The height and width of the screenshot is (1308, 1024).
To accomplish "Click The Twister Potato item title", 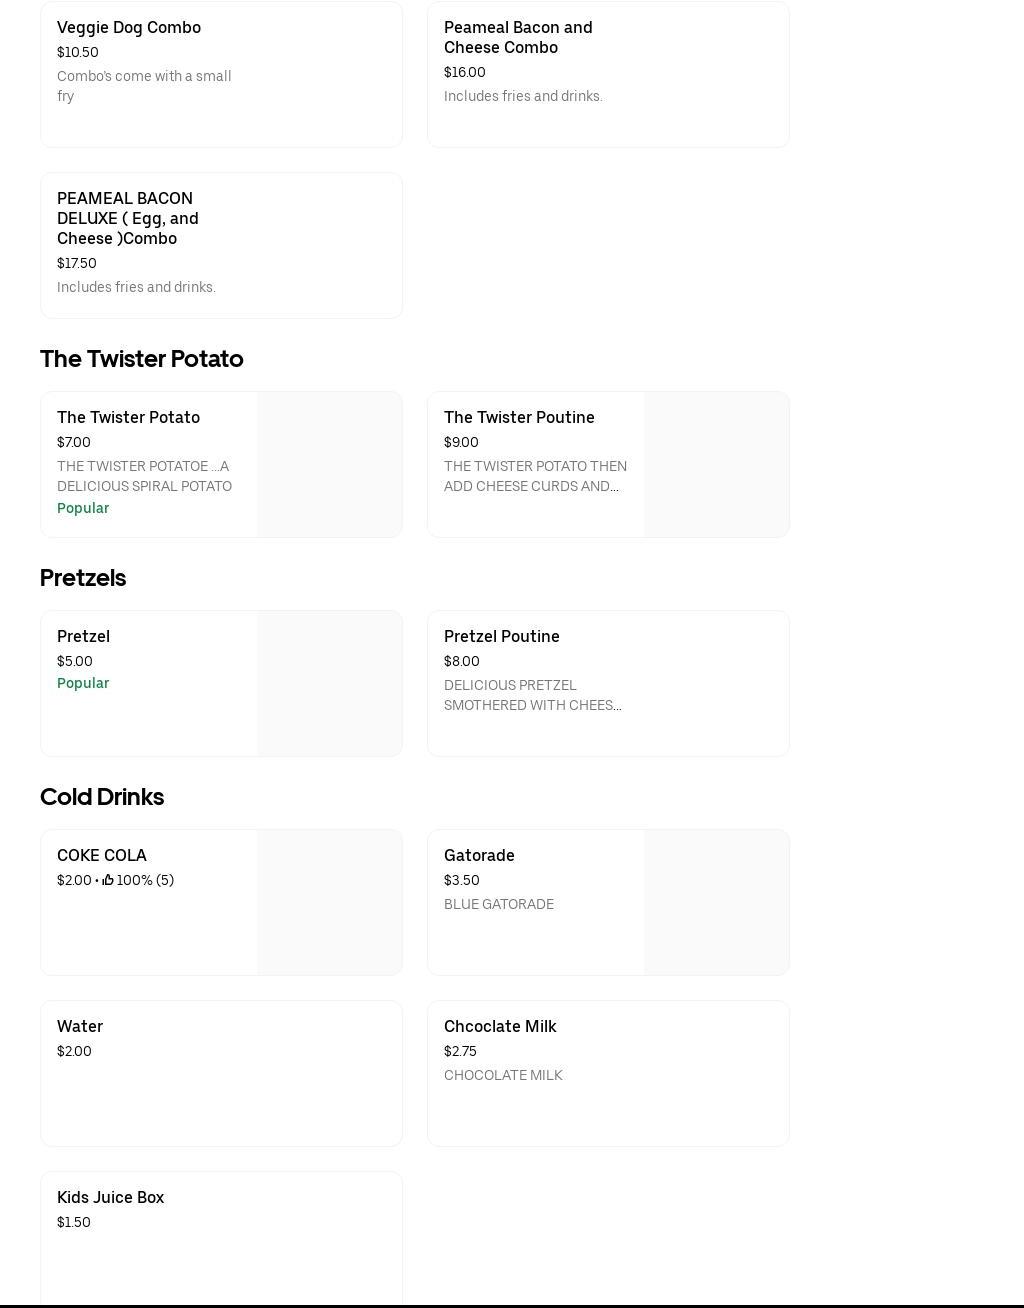I will click(128, 418).
